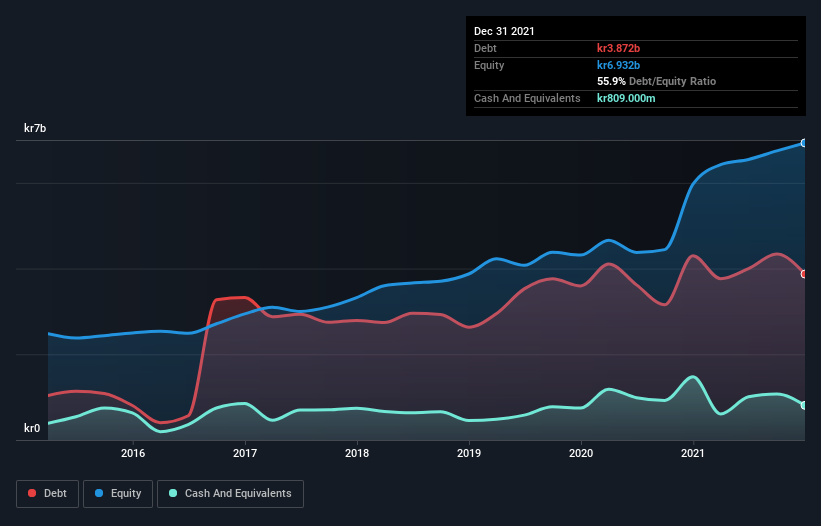Toggle Cash And Equivalents legend button
The width and height of the screenshot is (821, 526).
click(x=230, y=494)
